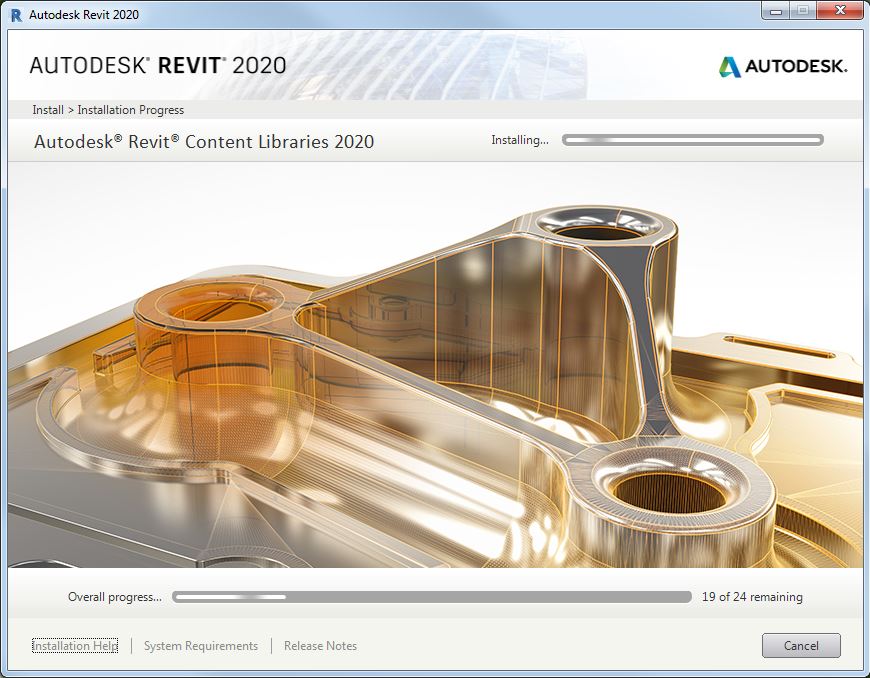This screenshot has height=678, width=870.
Task: Click the Revit icon in the title bar
Action: [x=16, y=14]
